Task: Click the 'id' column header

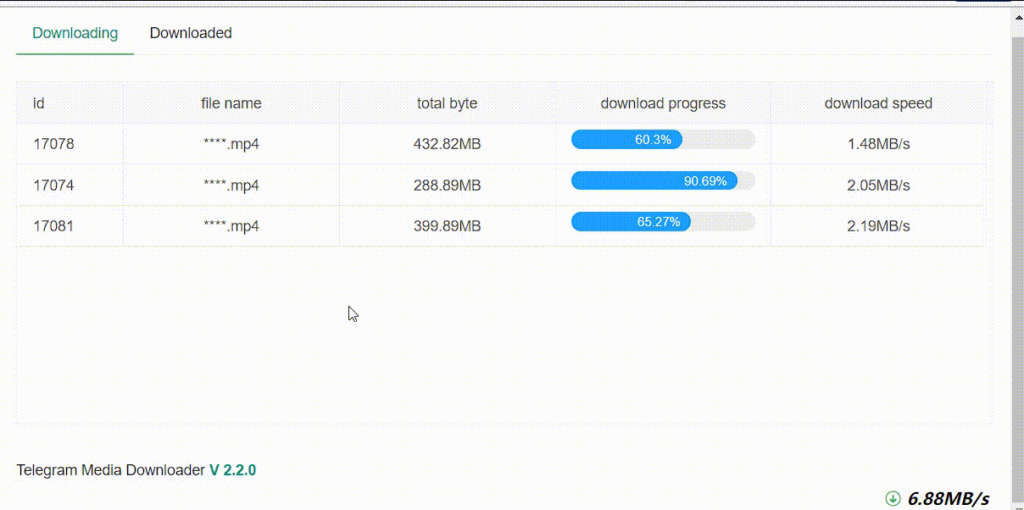Action: [x=39, y=103]
